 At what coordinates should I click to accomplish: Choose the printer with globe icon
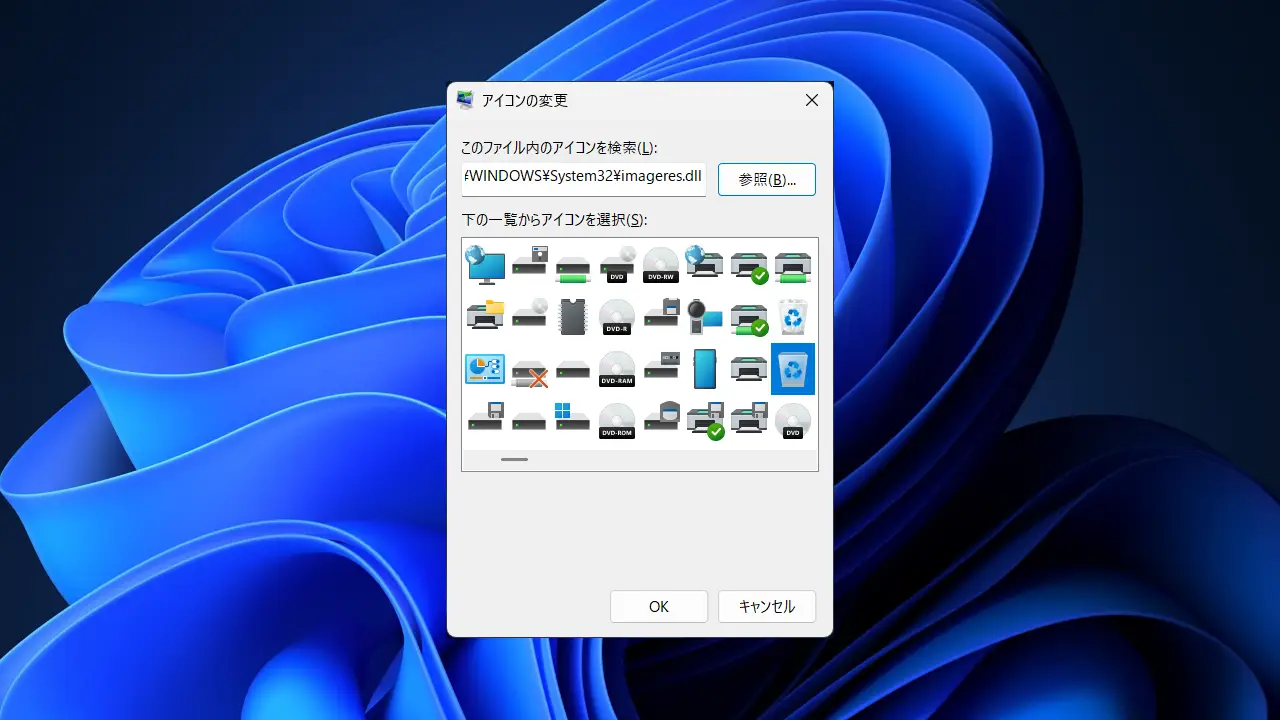705,265
